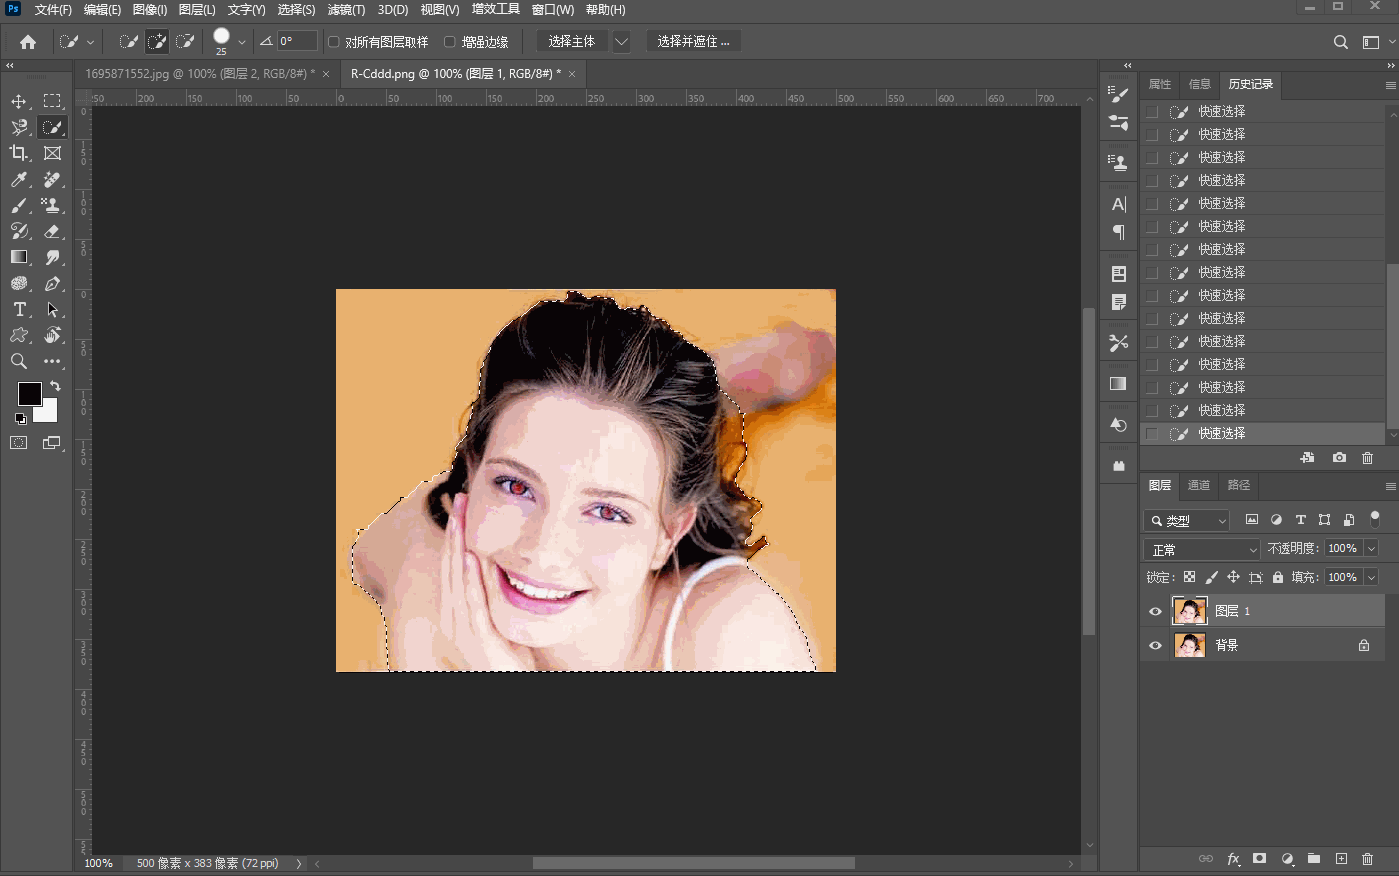Click the 选择并遮住 button
1399x876 pixels.
pos(692,42)
